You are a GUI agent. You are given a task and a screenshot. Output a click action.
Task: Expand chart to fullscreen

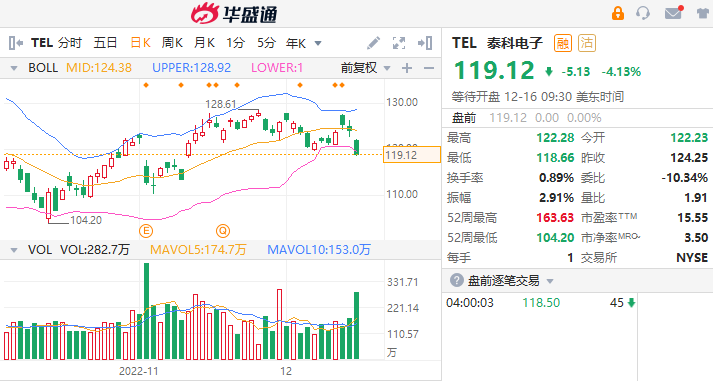[x=399, y=43]
